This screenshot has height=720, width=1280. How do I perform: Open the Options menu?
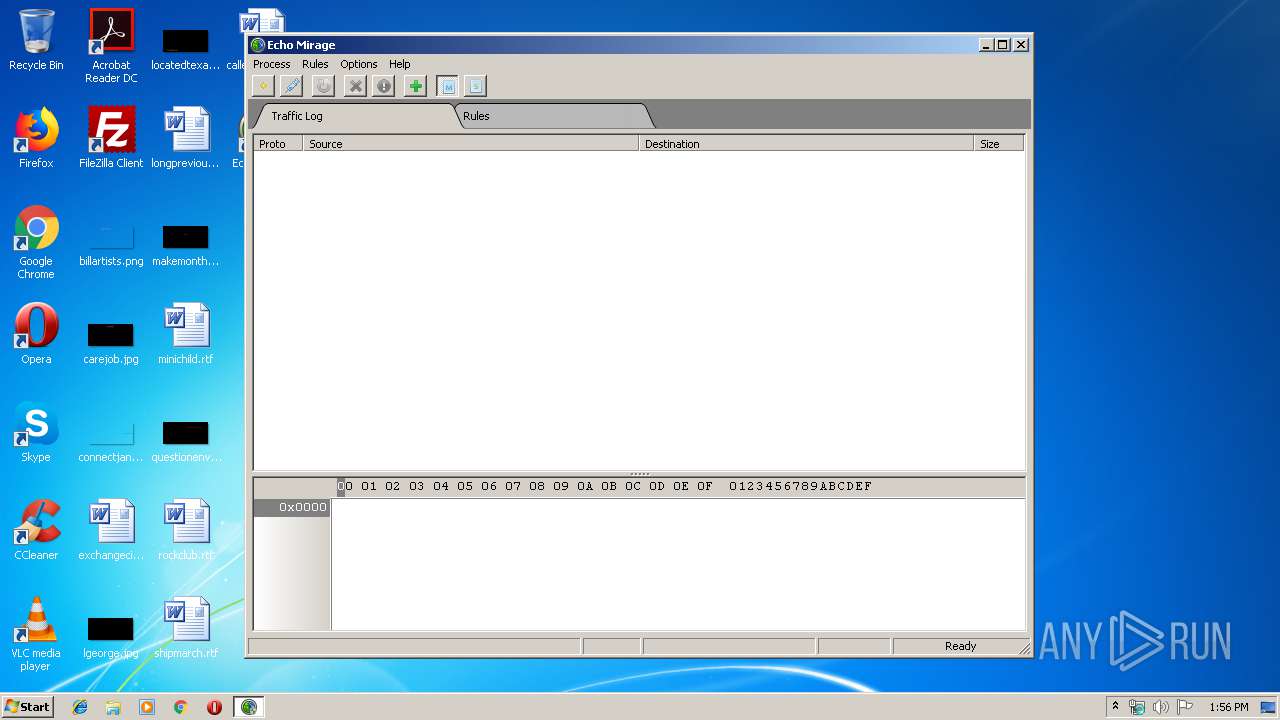point(359,64)
